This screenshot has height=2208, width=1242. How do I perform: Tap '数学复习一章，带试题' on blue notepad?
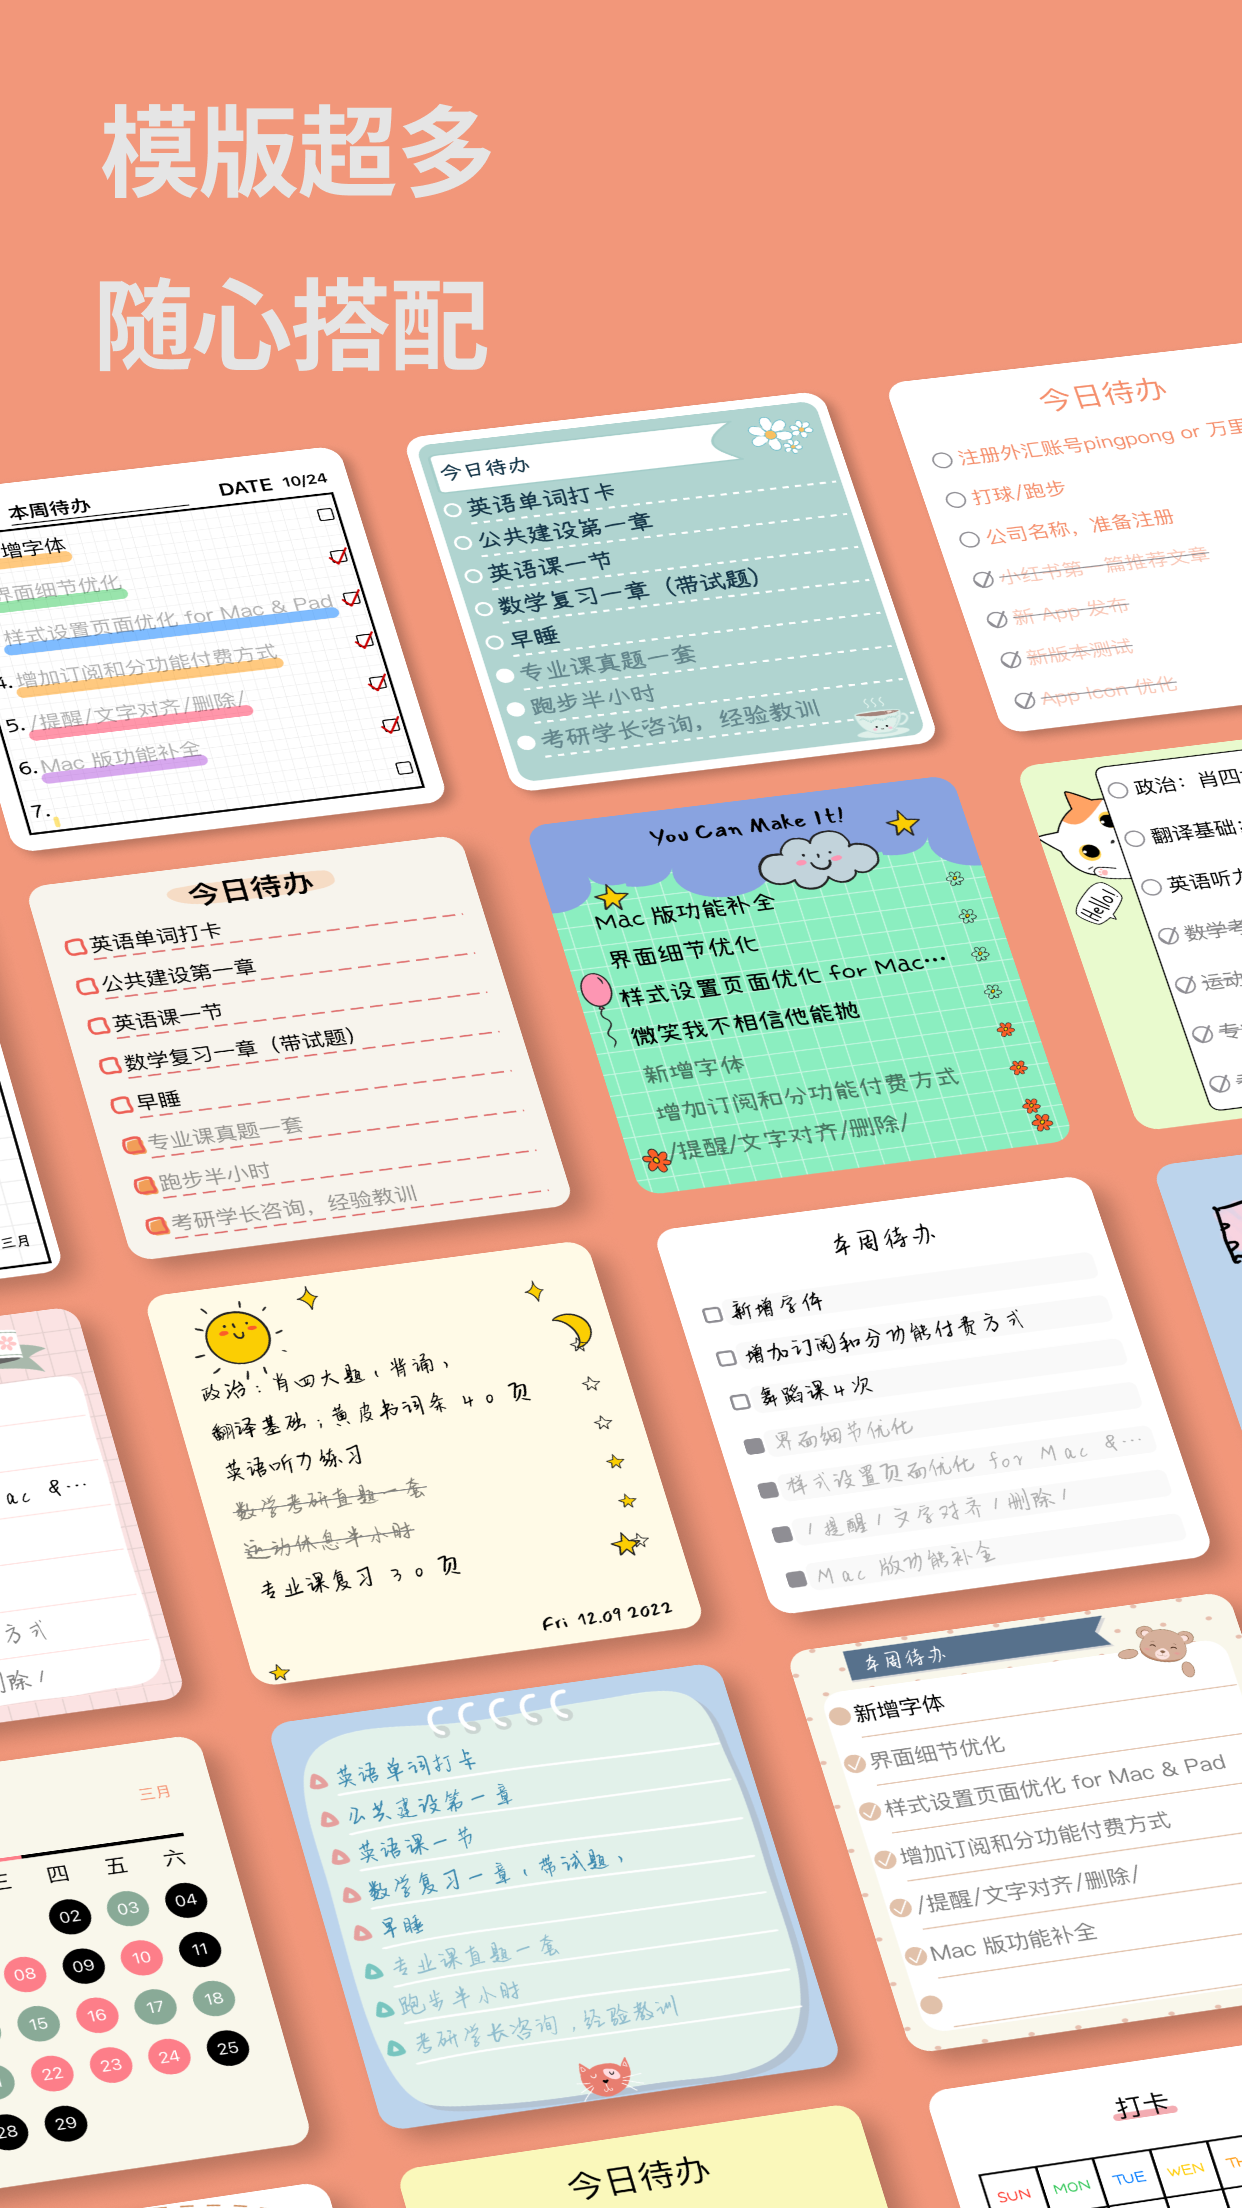point(495,1875)
